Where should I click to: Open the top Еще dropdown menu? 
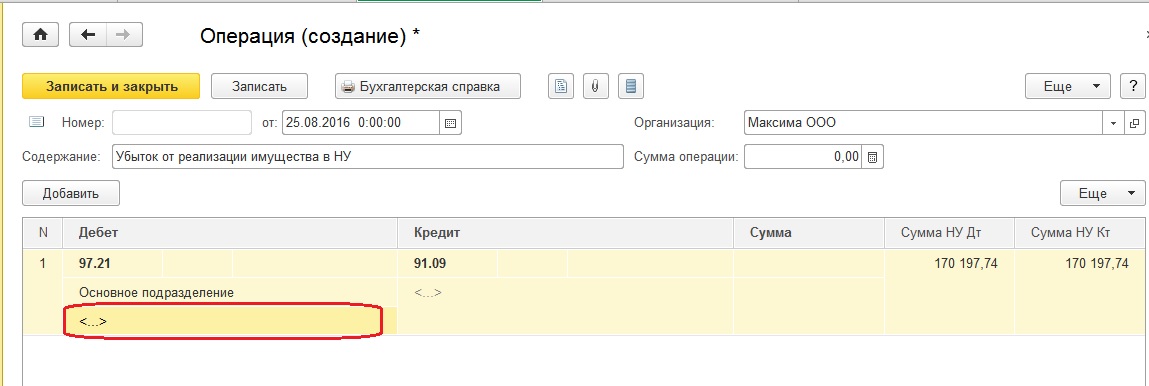(1067, 86)
